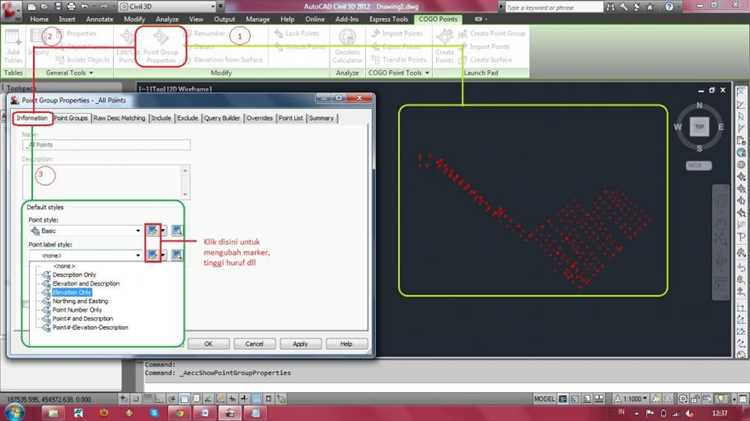The width and height of the screenshot is (750, 421).
Task: Open the Query Builder tab
Action: point(222,118)
